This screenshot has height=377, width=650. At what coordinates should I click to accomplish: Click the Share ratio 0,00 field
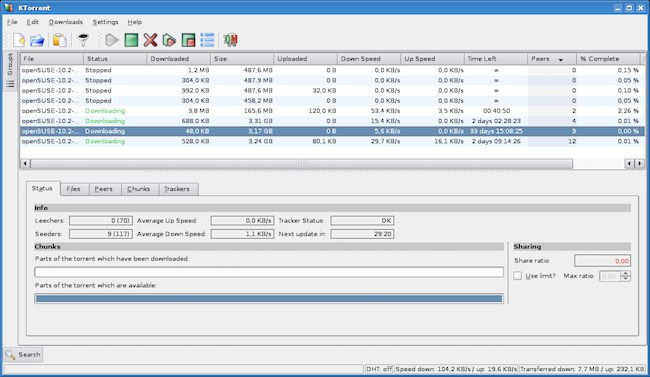(602, 261)
